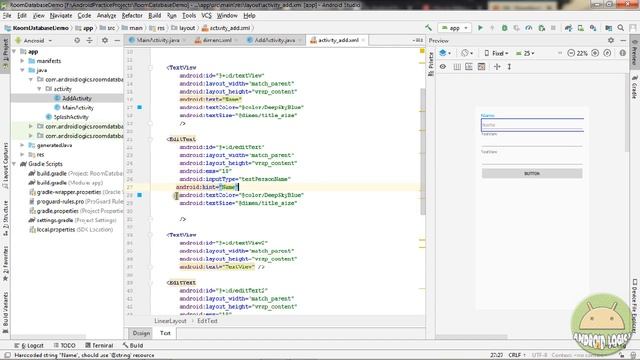Hide the Project panel with minus icon
Screen dimensions: 640x360
point(117,40)
